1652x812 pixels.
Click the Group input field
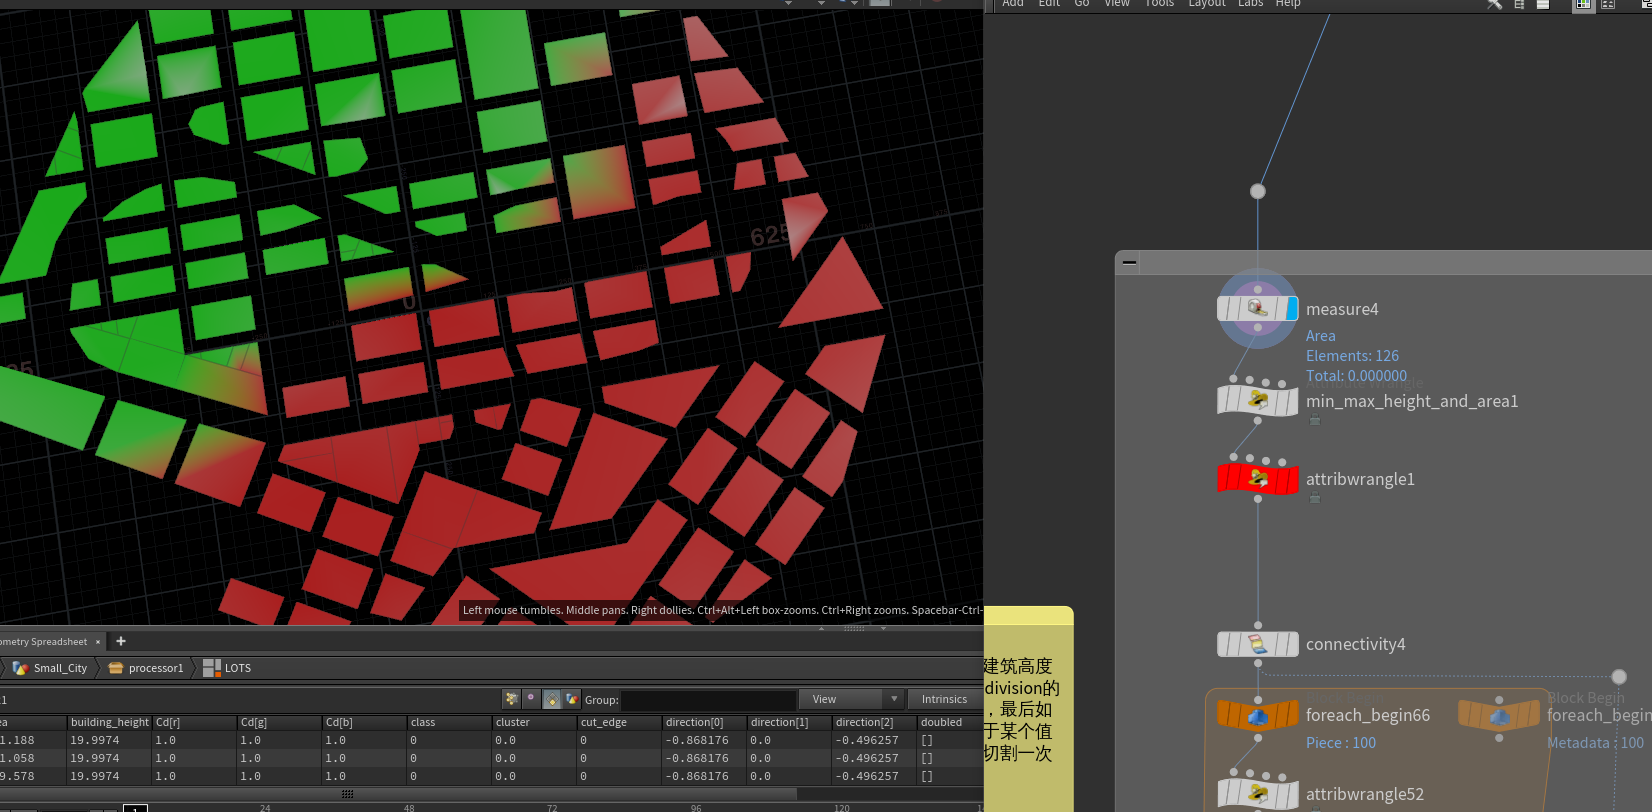click(x=708, y=700)
